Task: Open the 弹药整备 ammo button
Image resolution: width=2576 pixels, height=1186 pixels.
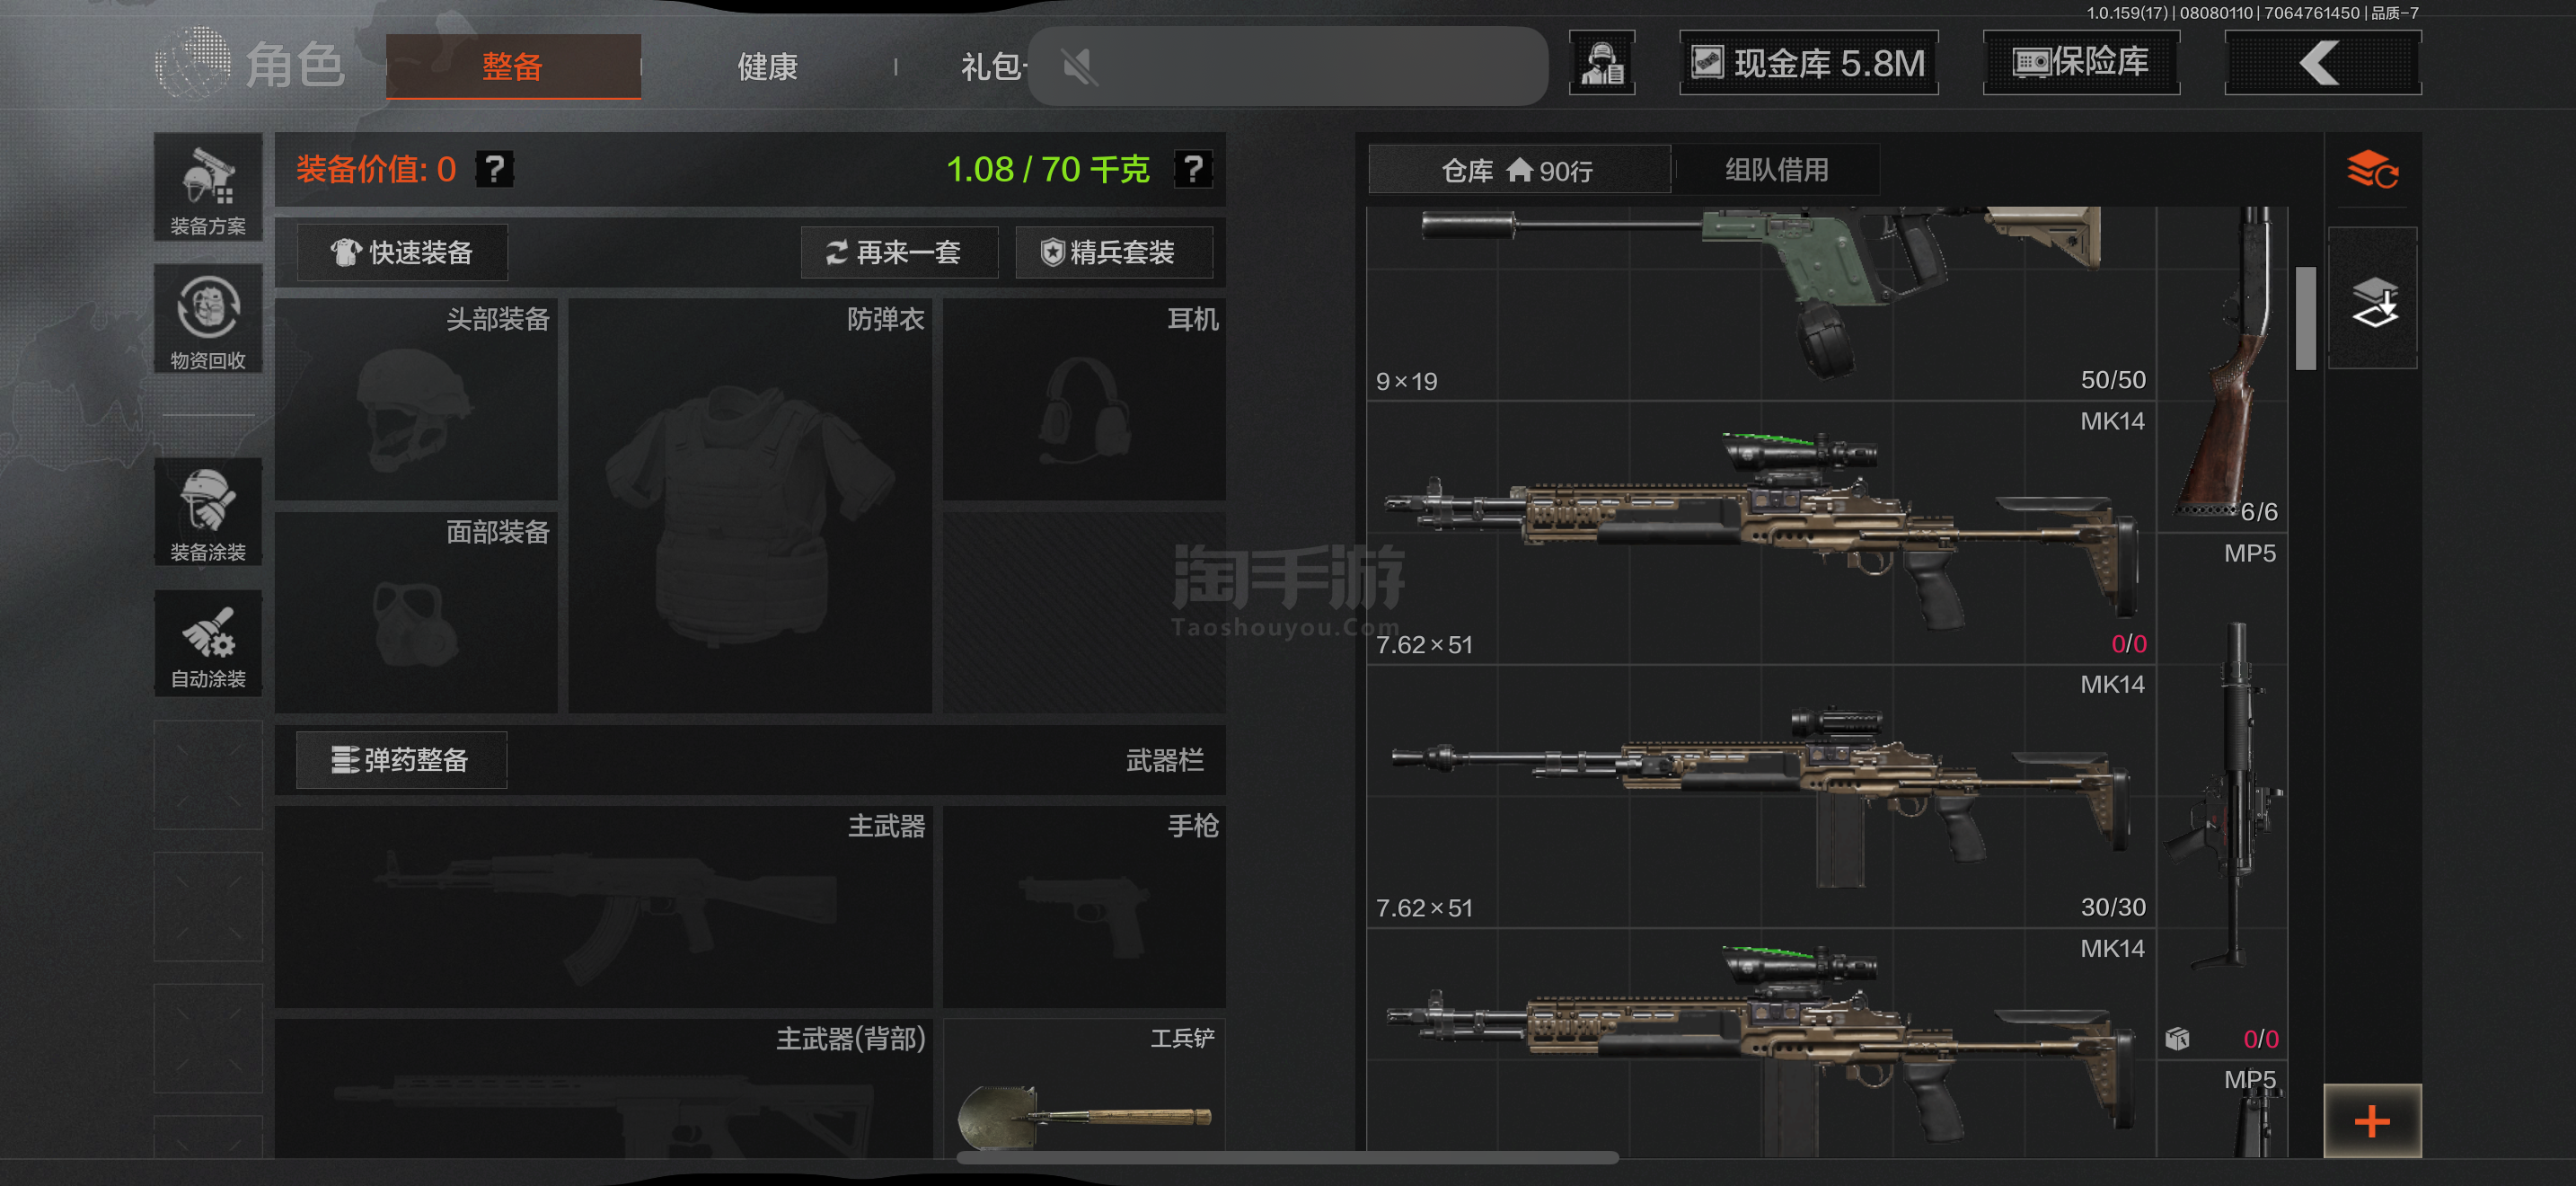Action: pyautogui.click(x=402, y=760)
